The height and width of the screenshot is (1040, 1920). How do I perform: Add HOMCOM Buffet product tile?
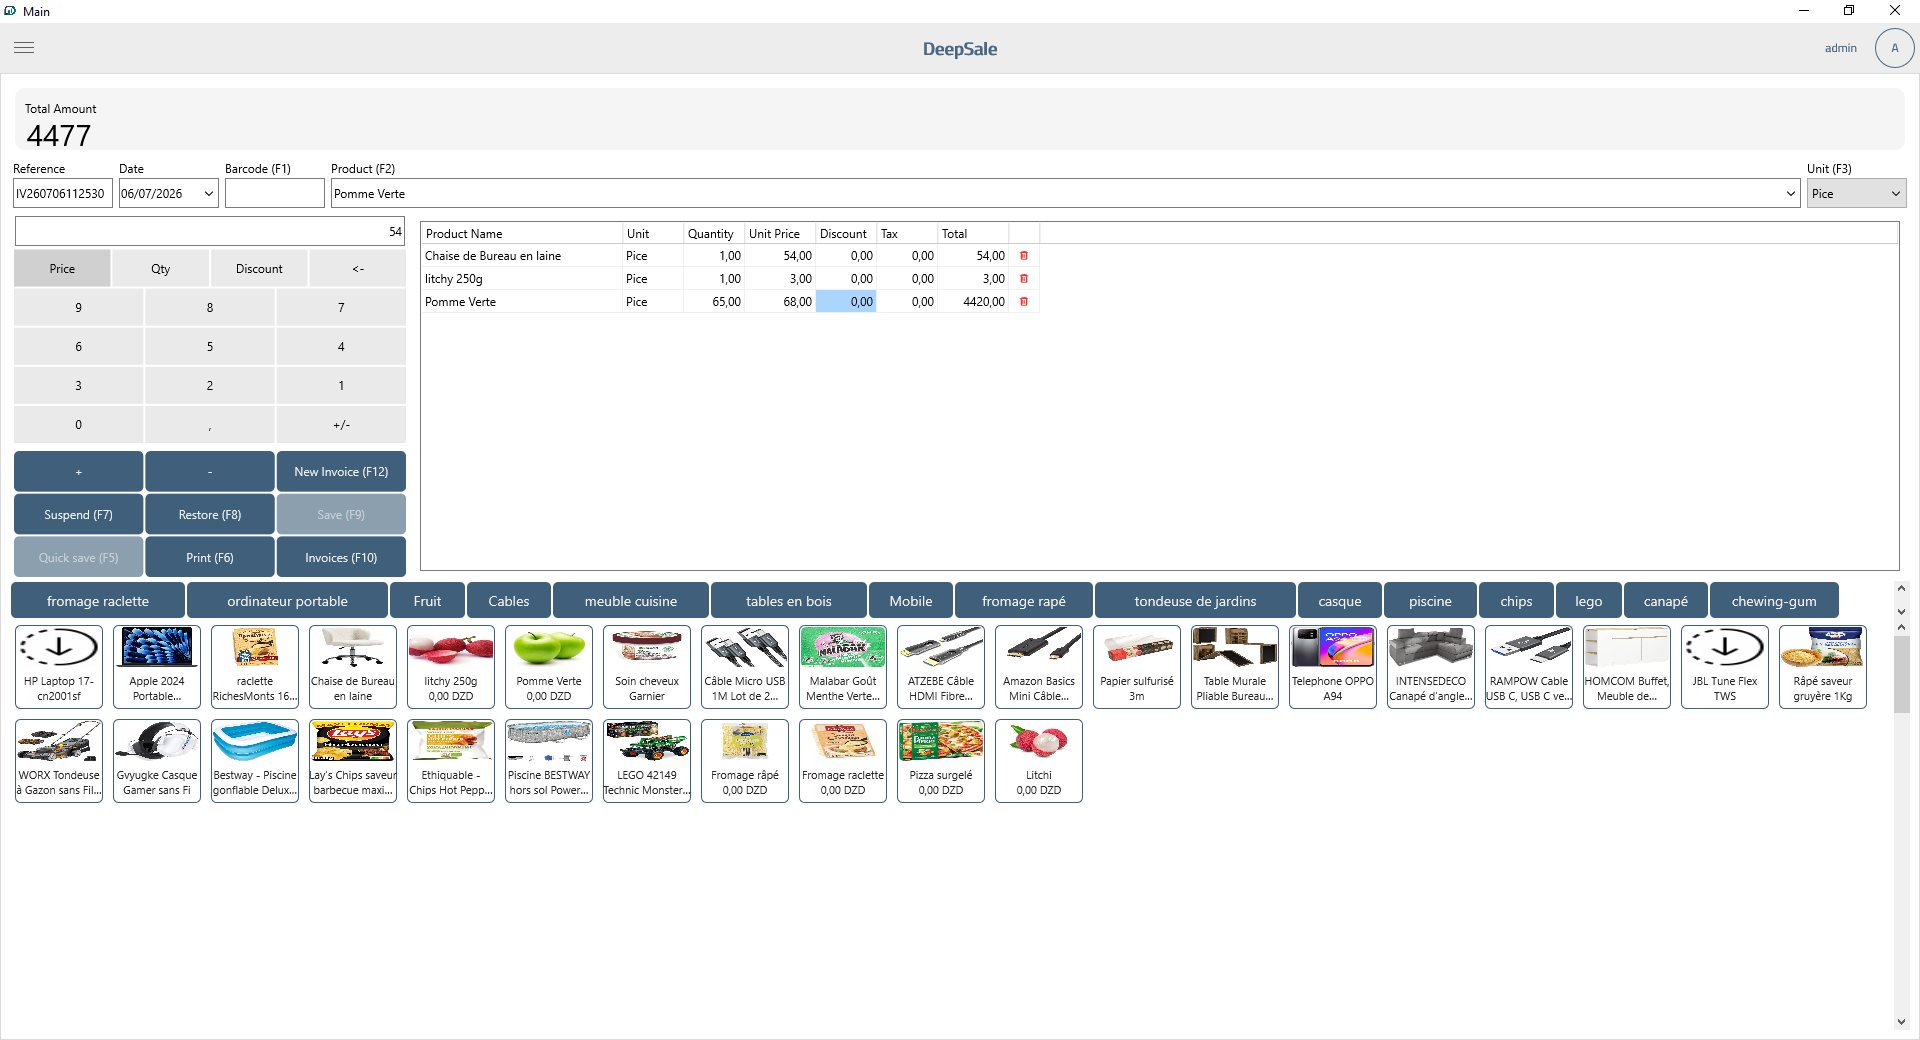coord(1627,667)
